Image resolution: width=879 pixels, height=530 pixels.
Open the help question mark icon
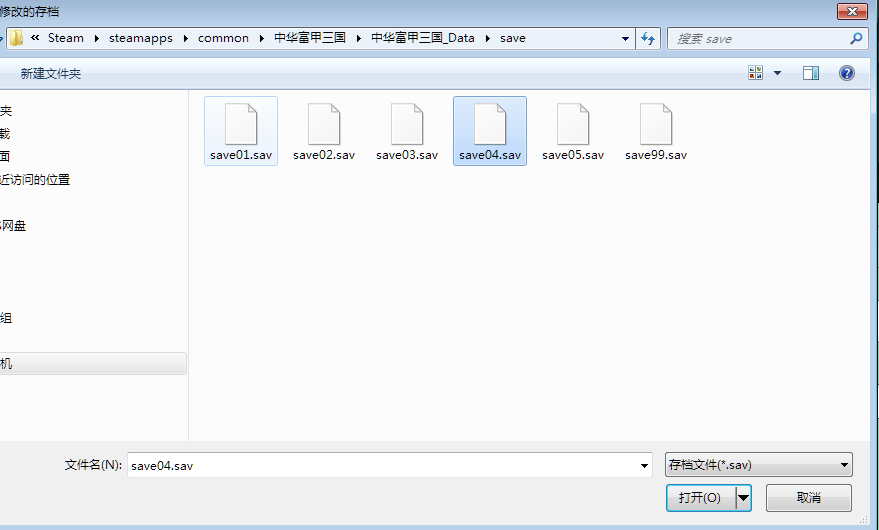(x=846, y=73)
